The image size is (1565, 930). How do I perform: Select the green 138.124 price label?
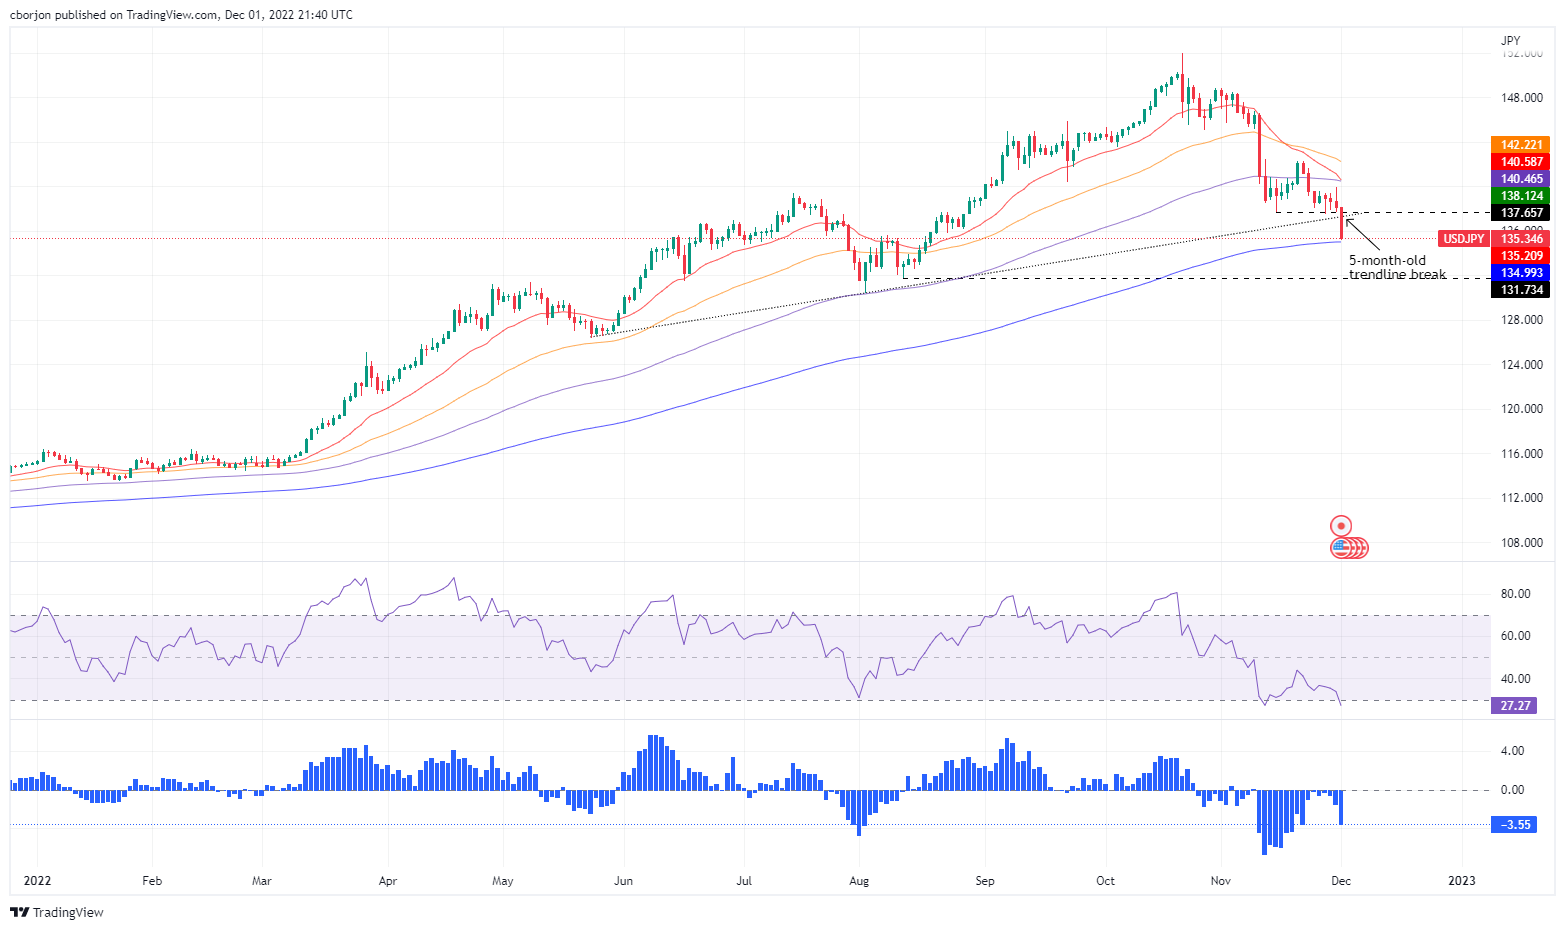[x=1520, y=196]
